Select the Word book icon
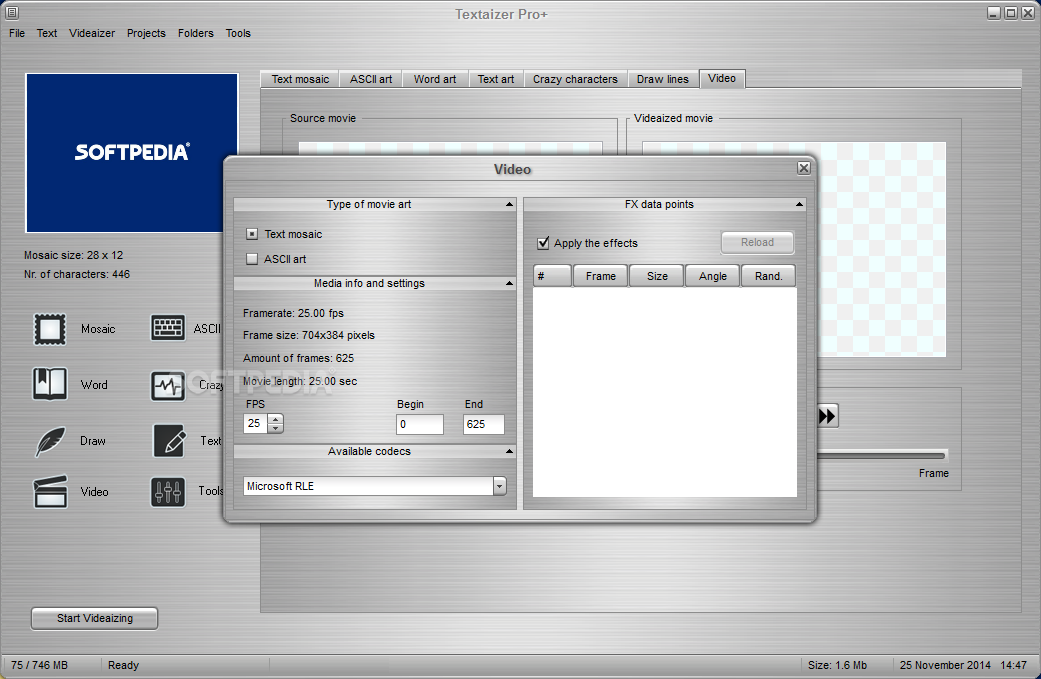Image resolution: width=1041 pixels, height=679 pixels. tap(50, 384)
